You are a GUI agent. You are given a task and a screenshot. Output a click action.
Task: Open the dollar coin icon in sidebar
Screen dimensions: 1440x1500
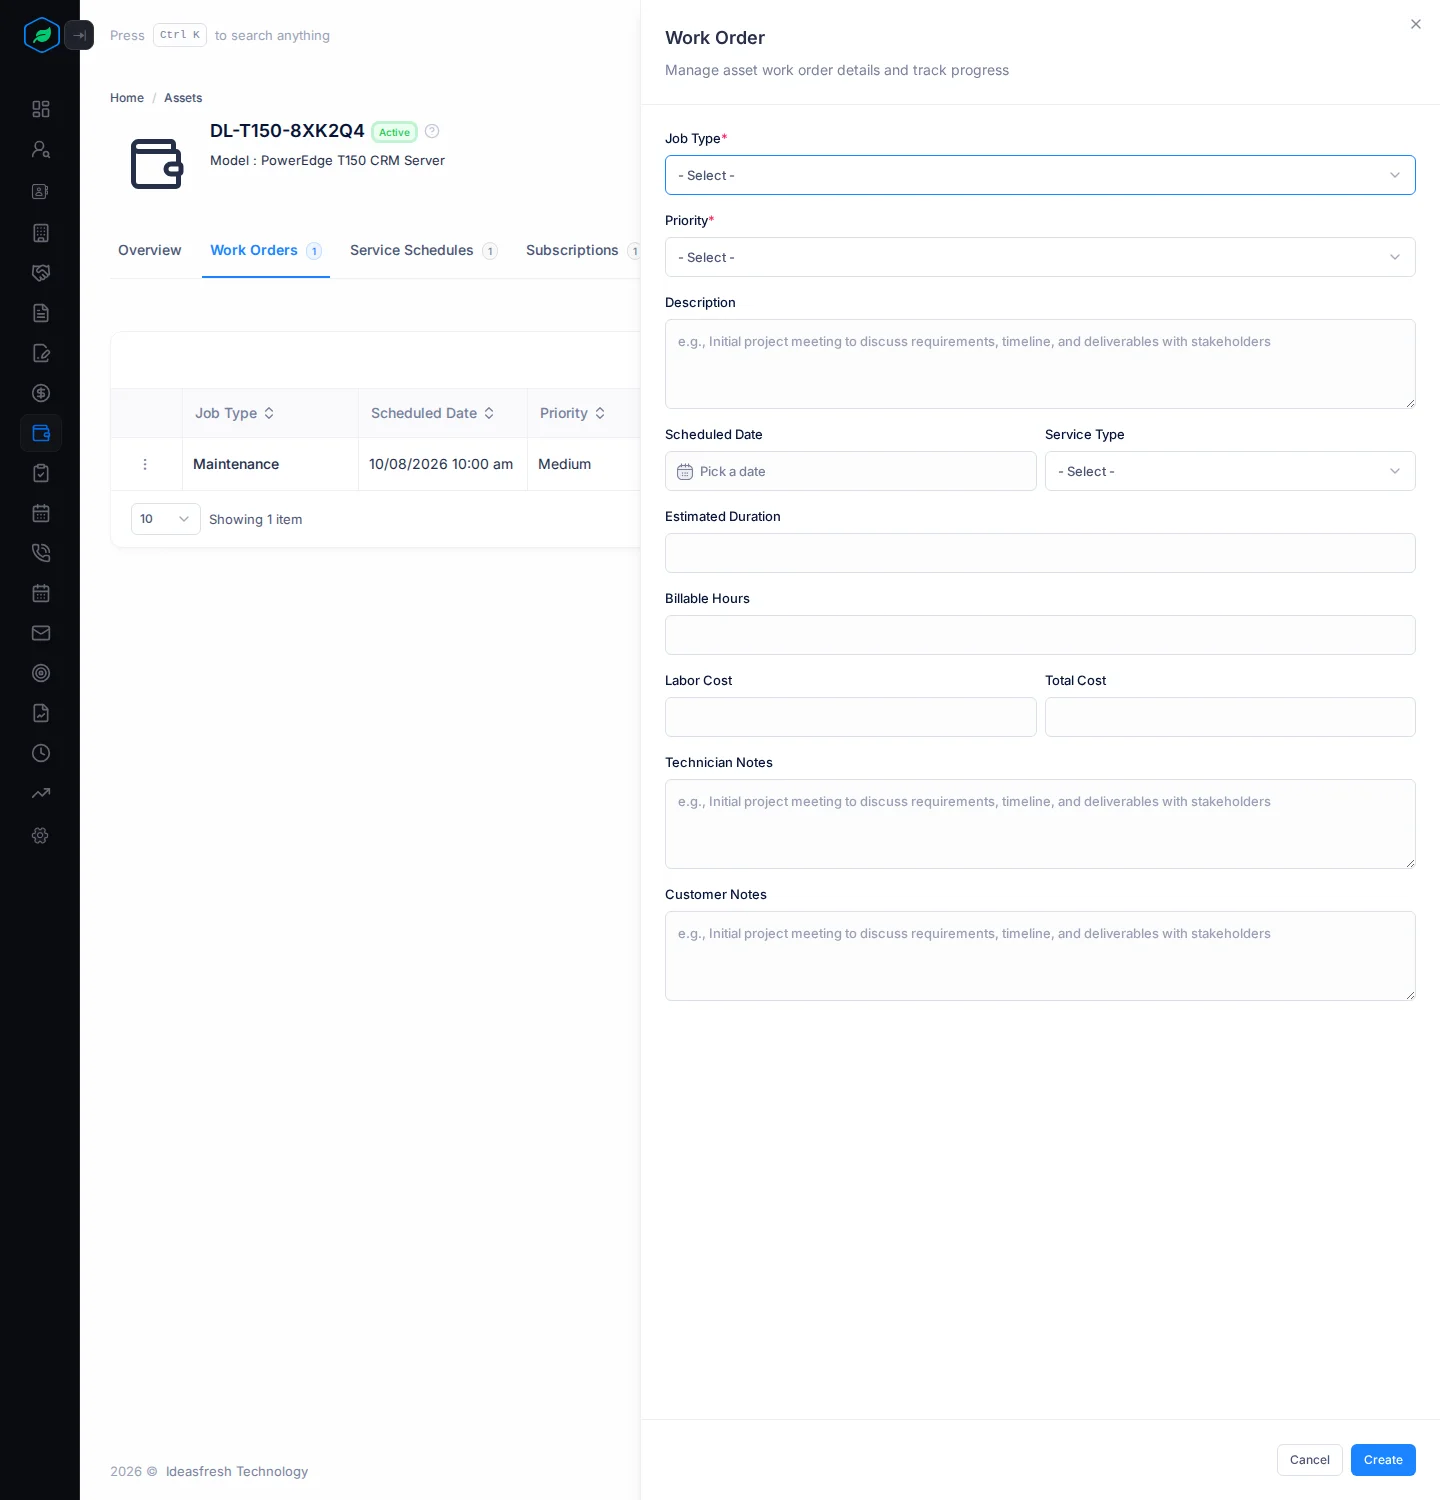[x=41, y=393]
